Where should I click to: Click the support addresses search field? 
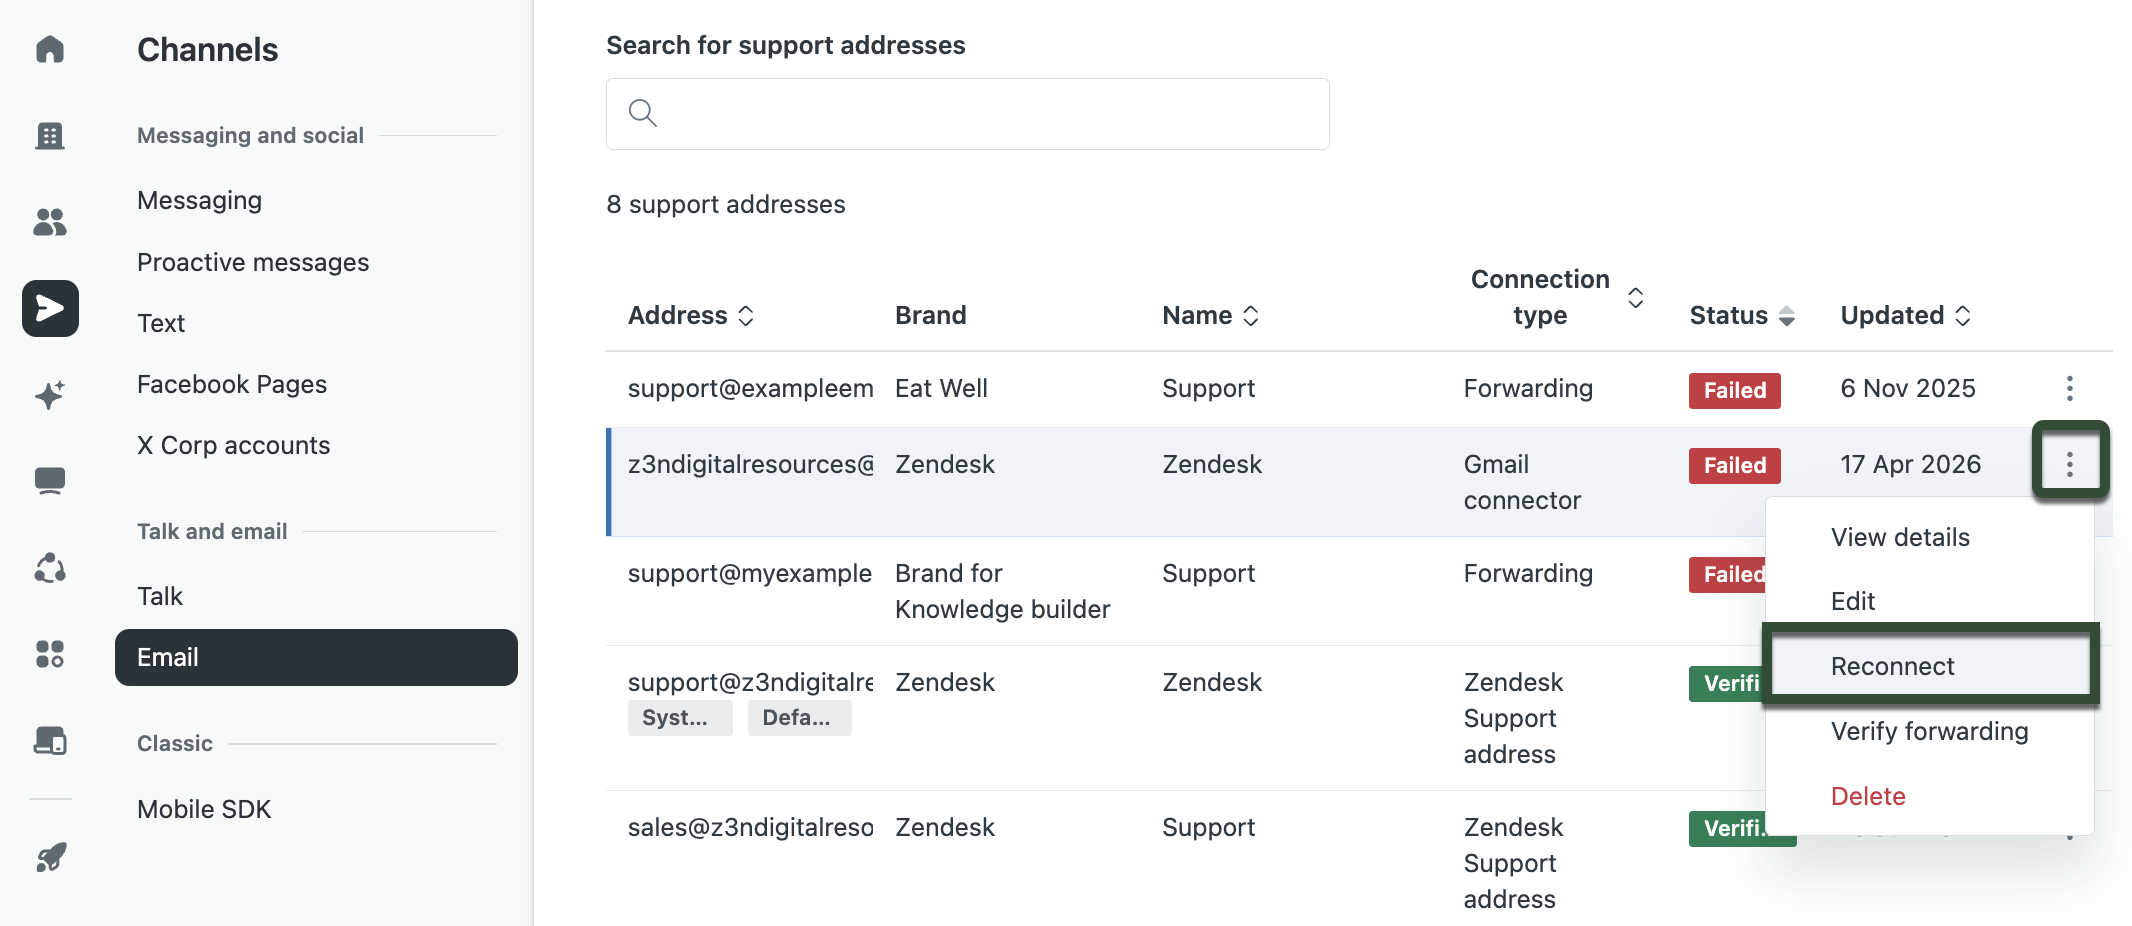[967, 114]
